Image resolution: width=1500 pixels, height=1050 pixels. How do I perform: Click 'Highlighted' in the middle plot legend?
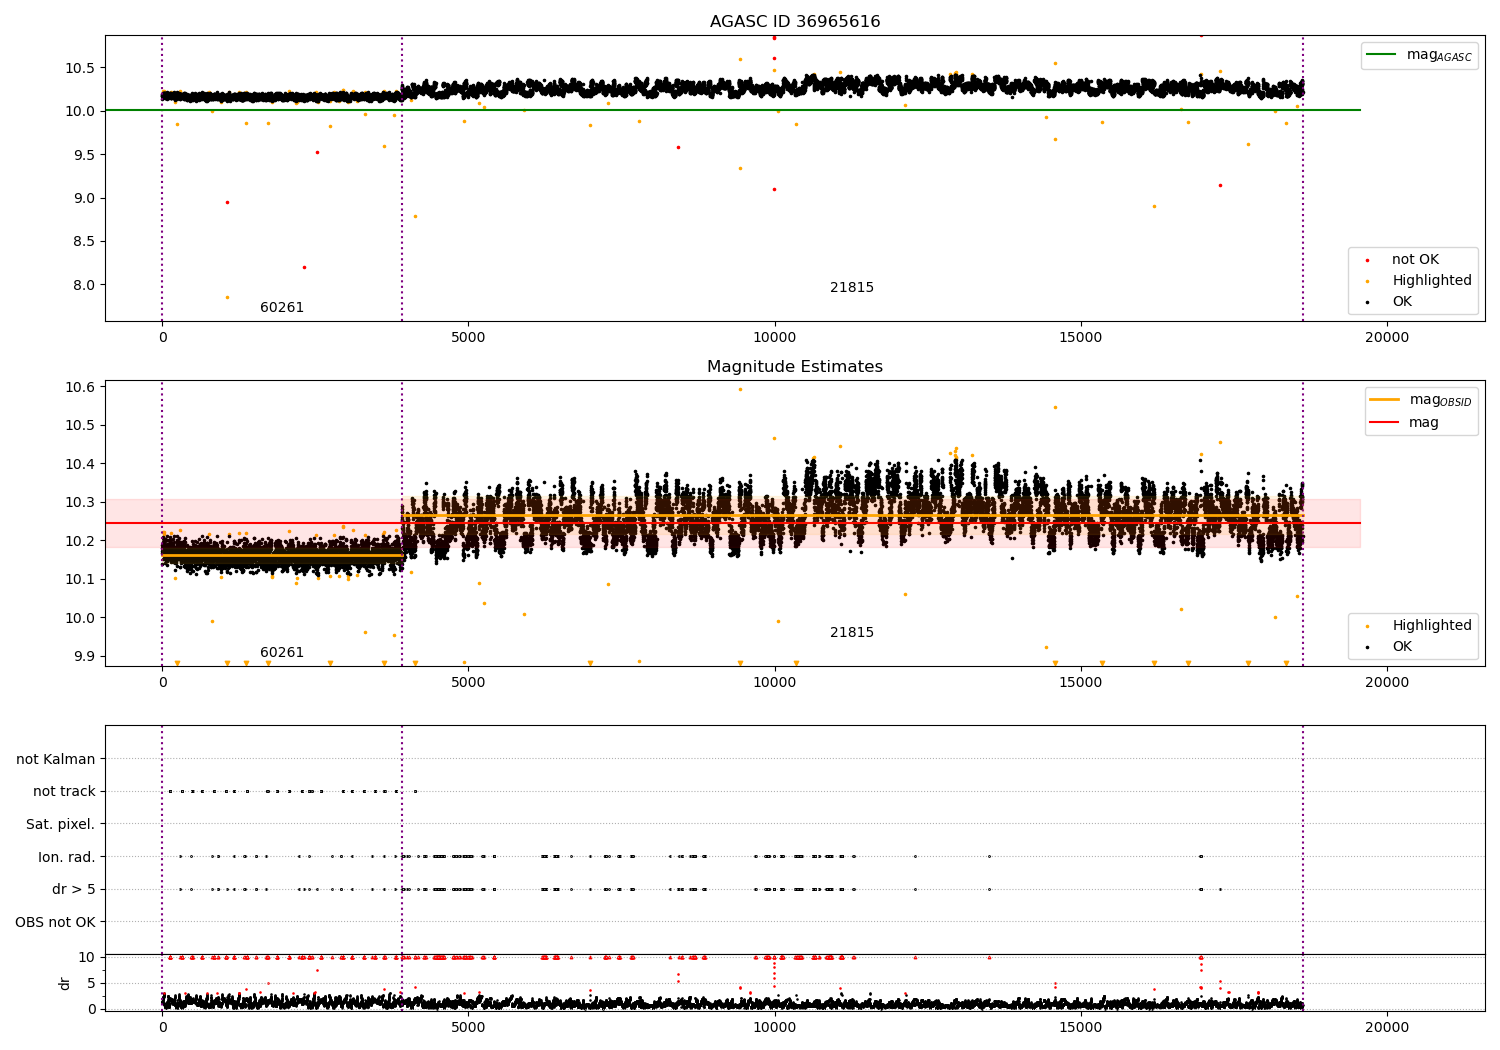pyautogui.click(x=1432, y=625)
